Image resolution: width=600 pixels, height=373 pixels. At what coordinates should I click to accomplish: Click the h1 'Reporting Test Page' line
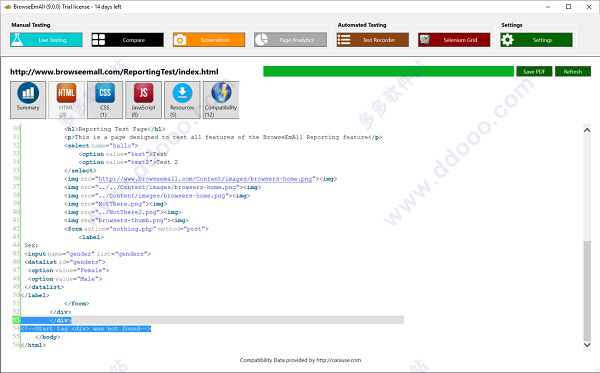pyautogui.click(x=114, y=129)
